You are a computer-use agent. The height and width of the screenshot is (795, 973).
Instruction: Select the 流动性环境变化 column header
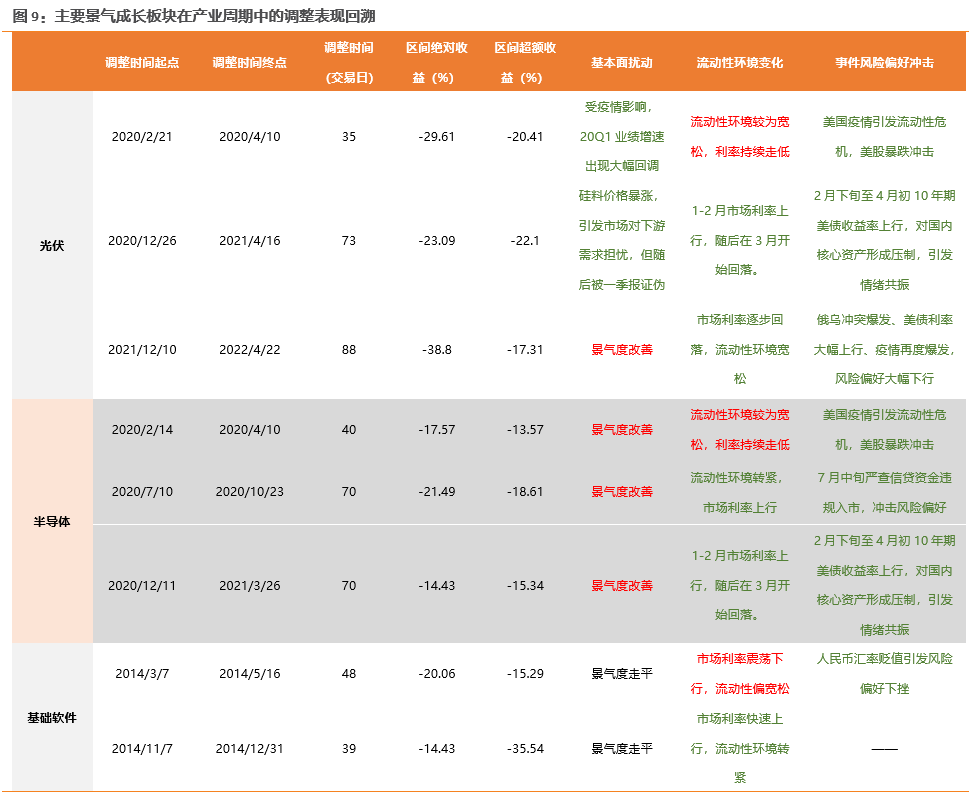[x=740, y=63]
